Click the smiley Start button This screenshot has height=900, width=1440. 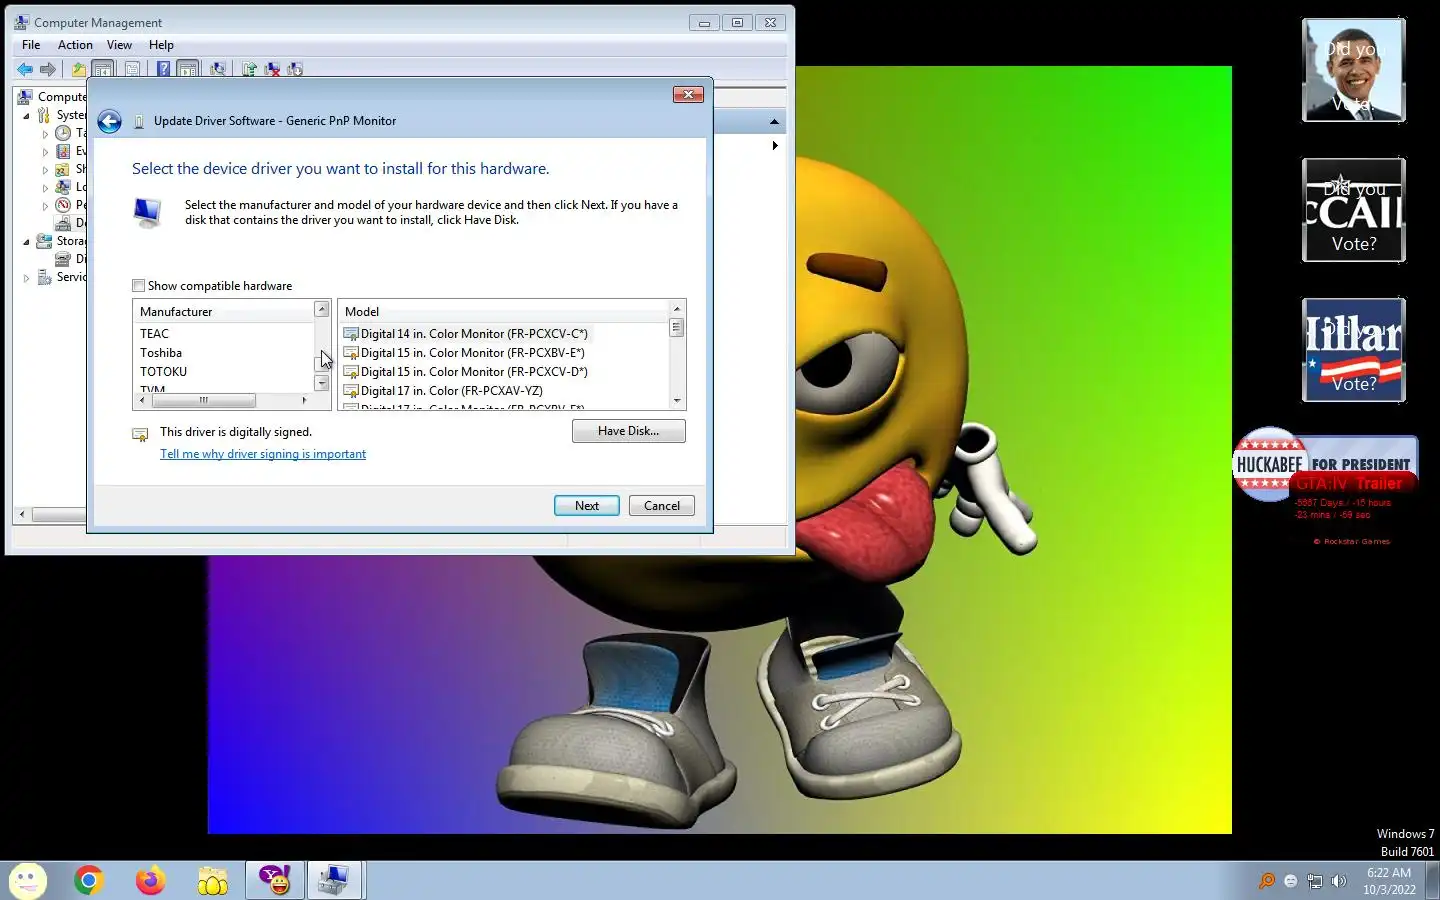pos(27,880)
